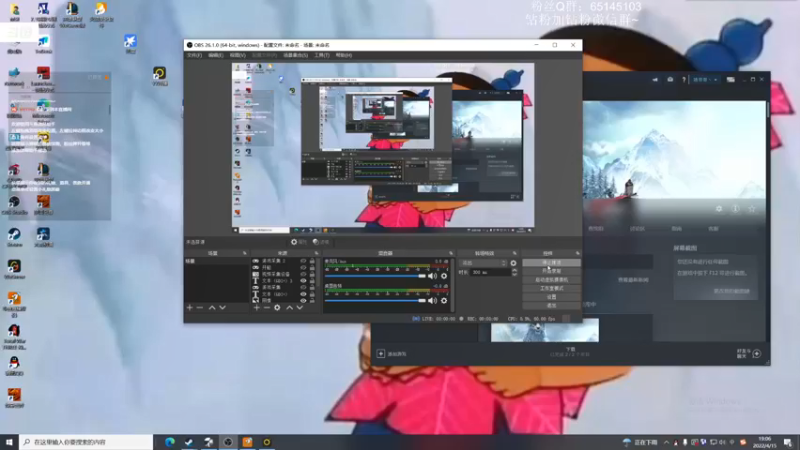Viewport: 800px width, 450px height.
Task: Click 桌面音频 volume slider
Action: (375, 301)
